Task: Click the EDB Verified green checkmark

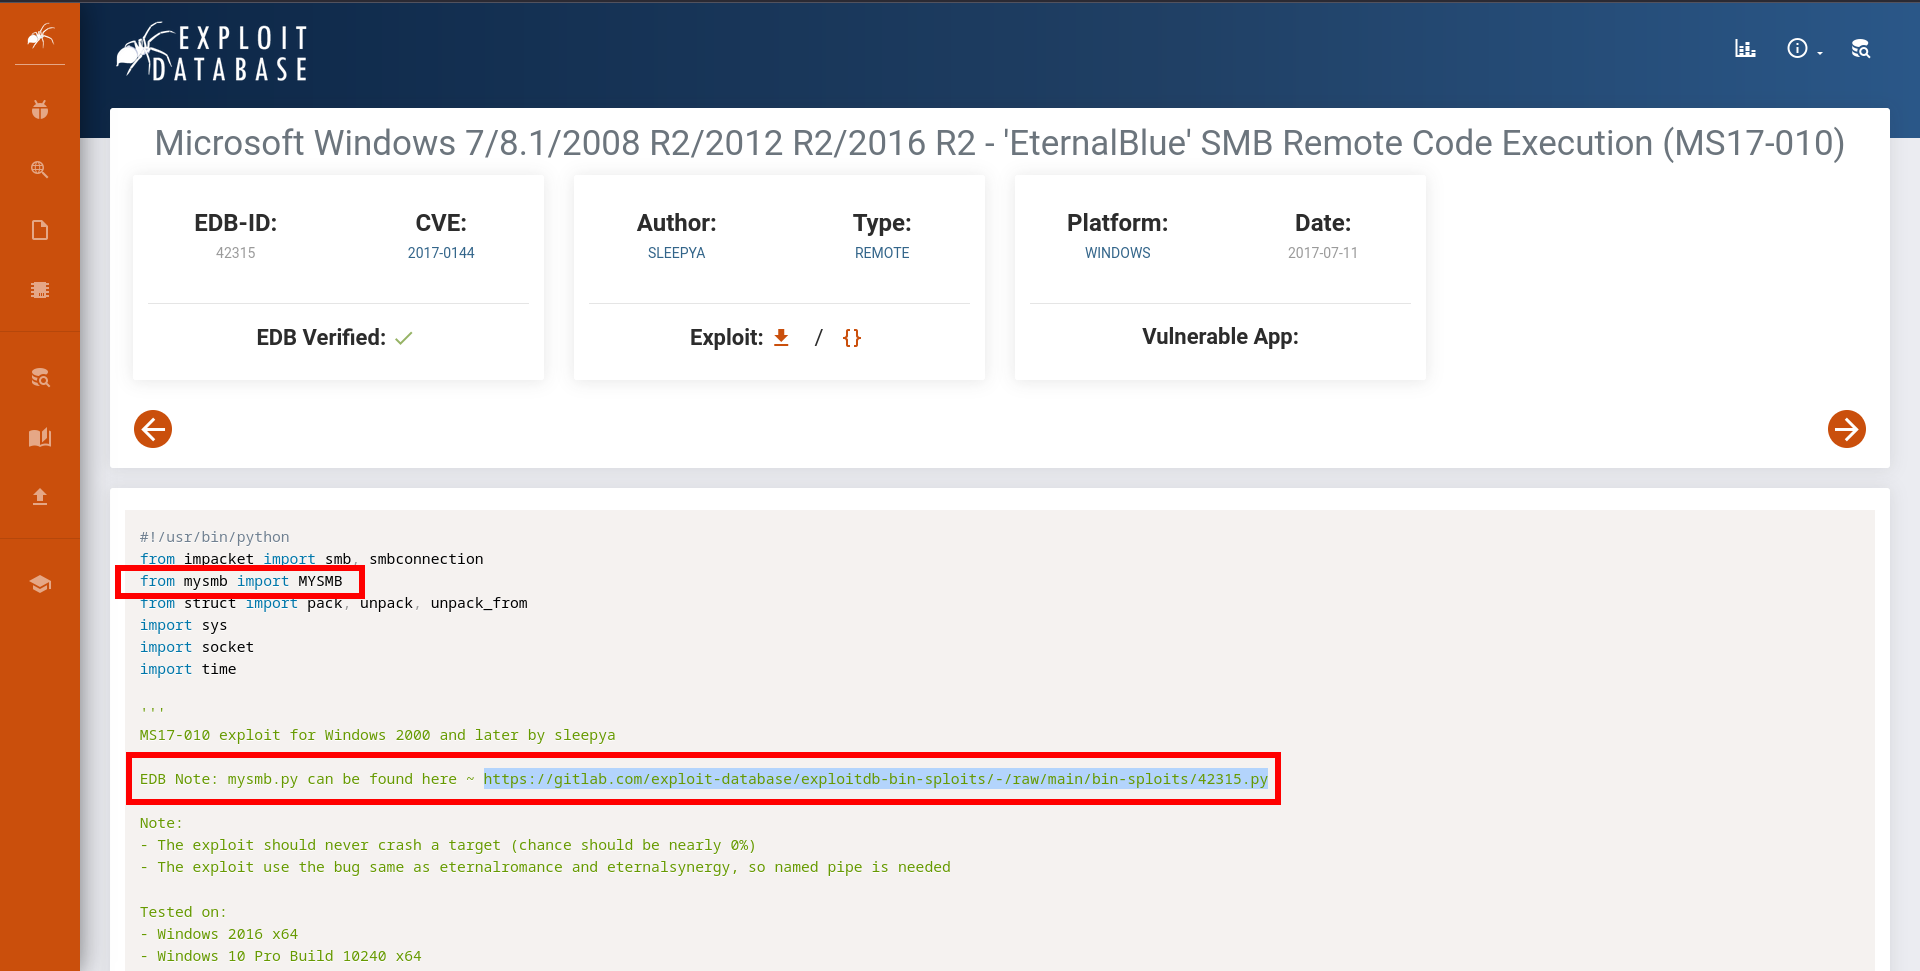Action: (x=403, y=338)
